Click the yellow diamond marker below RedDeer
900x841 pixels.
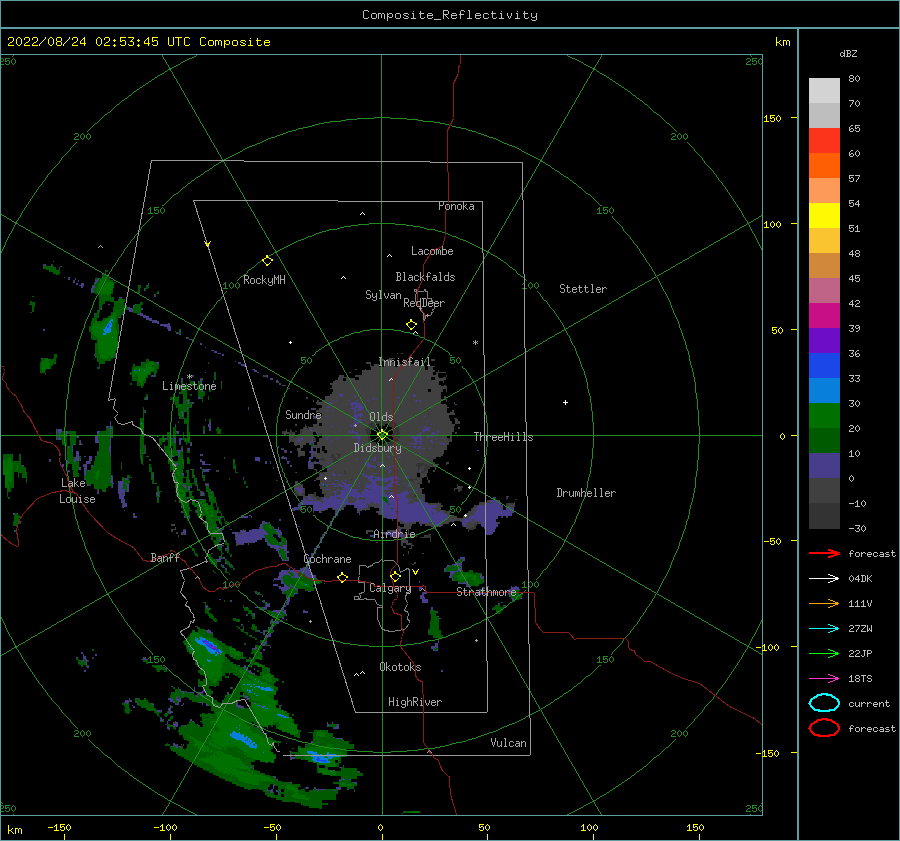click(411, 325)
